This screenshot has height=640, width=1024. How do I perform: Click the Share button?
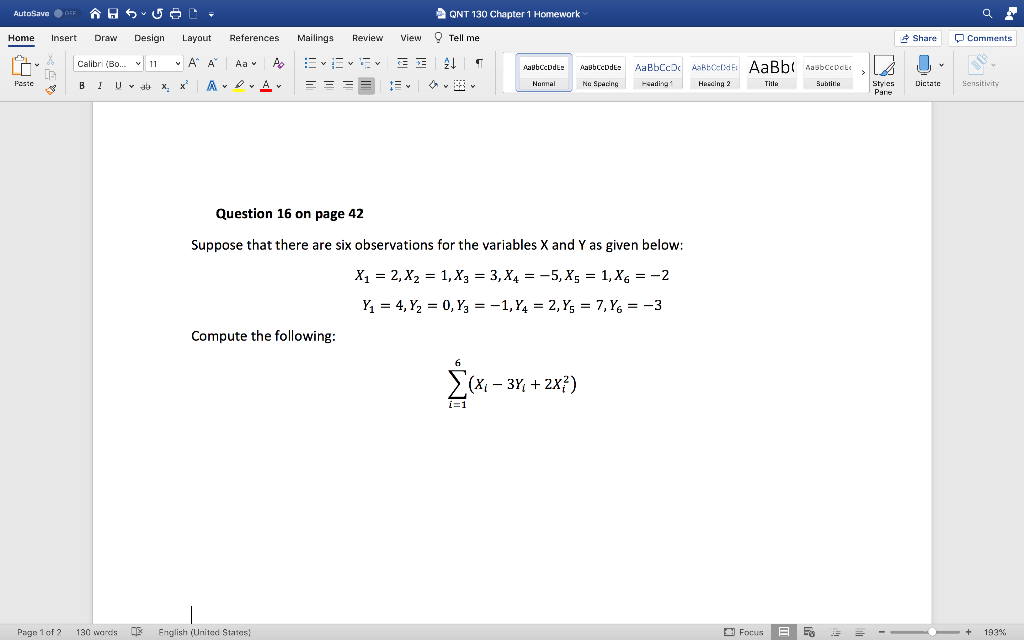(x=917, y=37)
